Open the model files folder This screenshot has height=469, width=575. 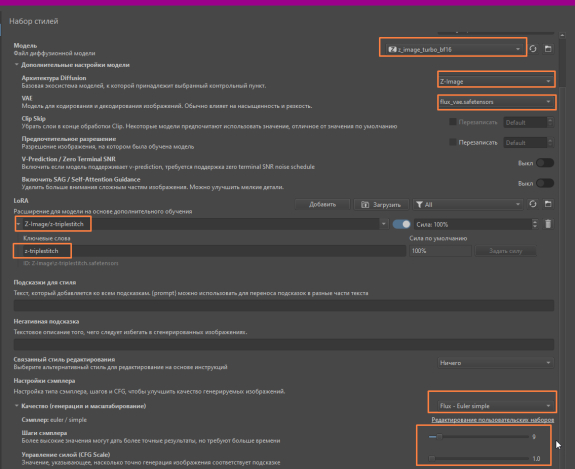pos(548,49)
